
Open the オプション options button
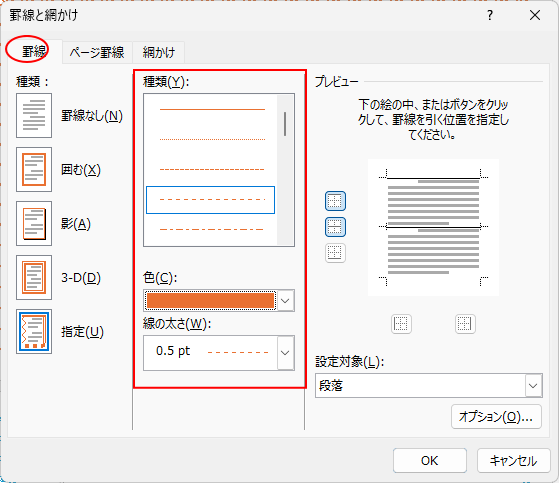[496, 416]
